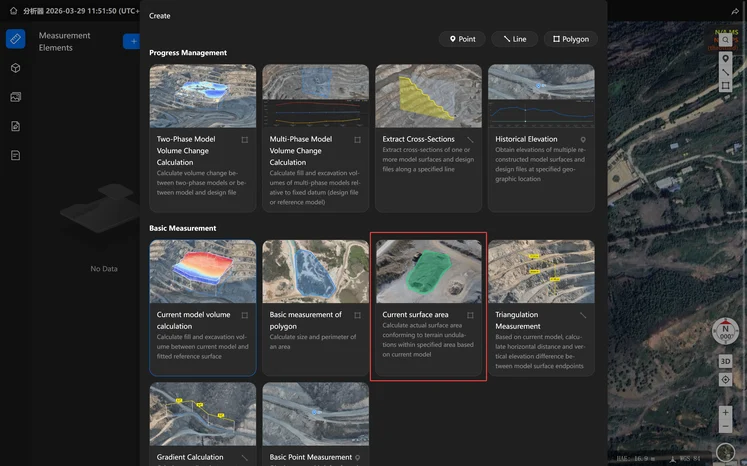Open the Extract Cross-Sections card

click(x=428, y=138)
